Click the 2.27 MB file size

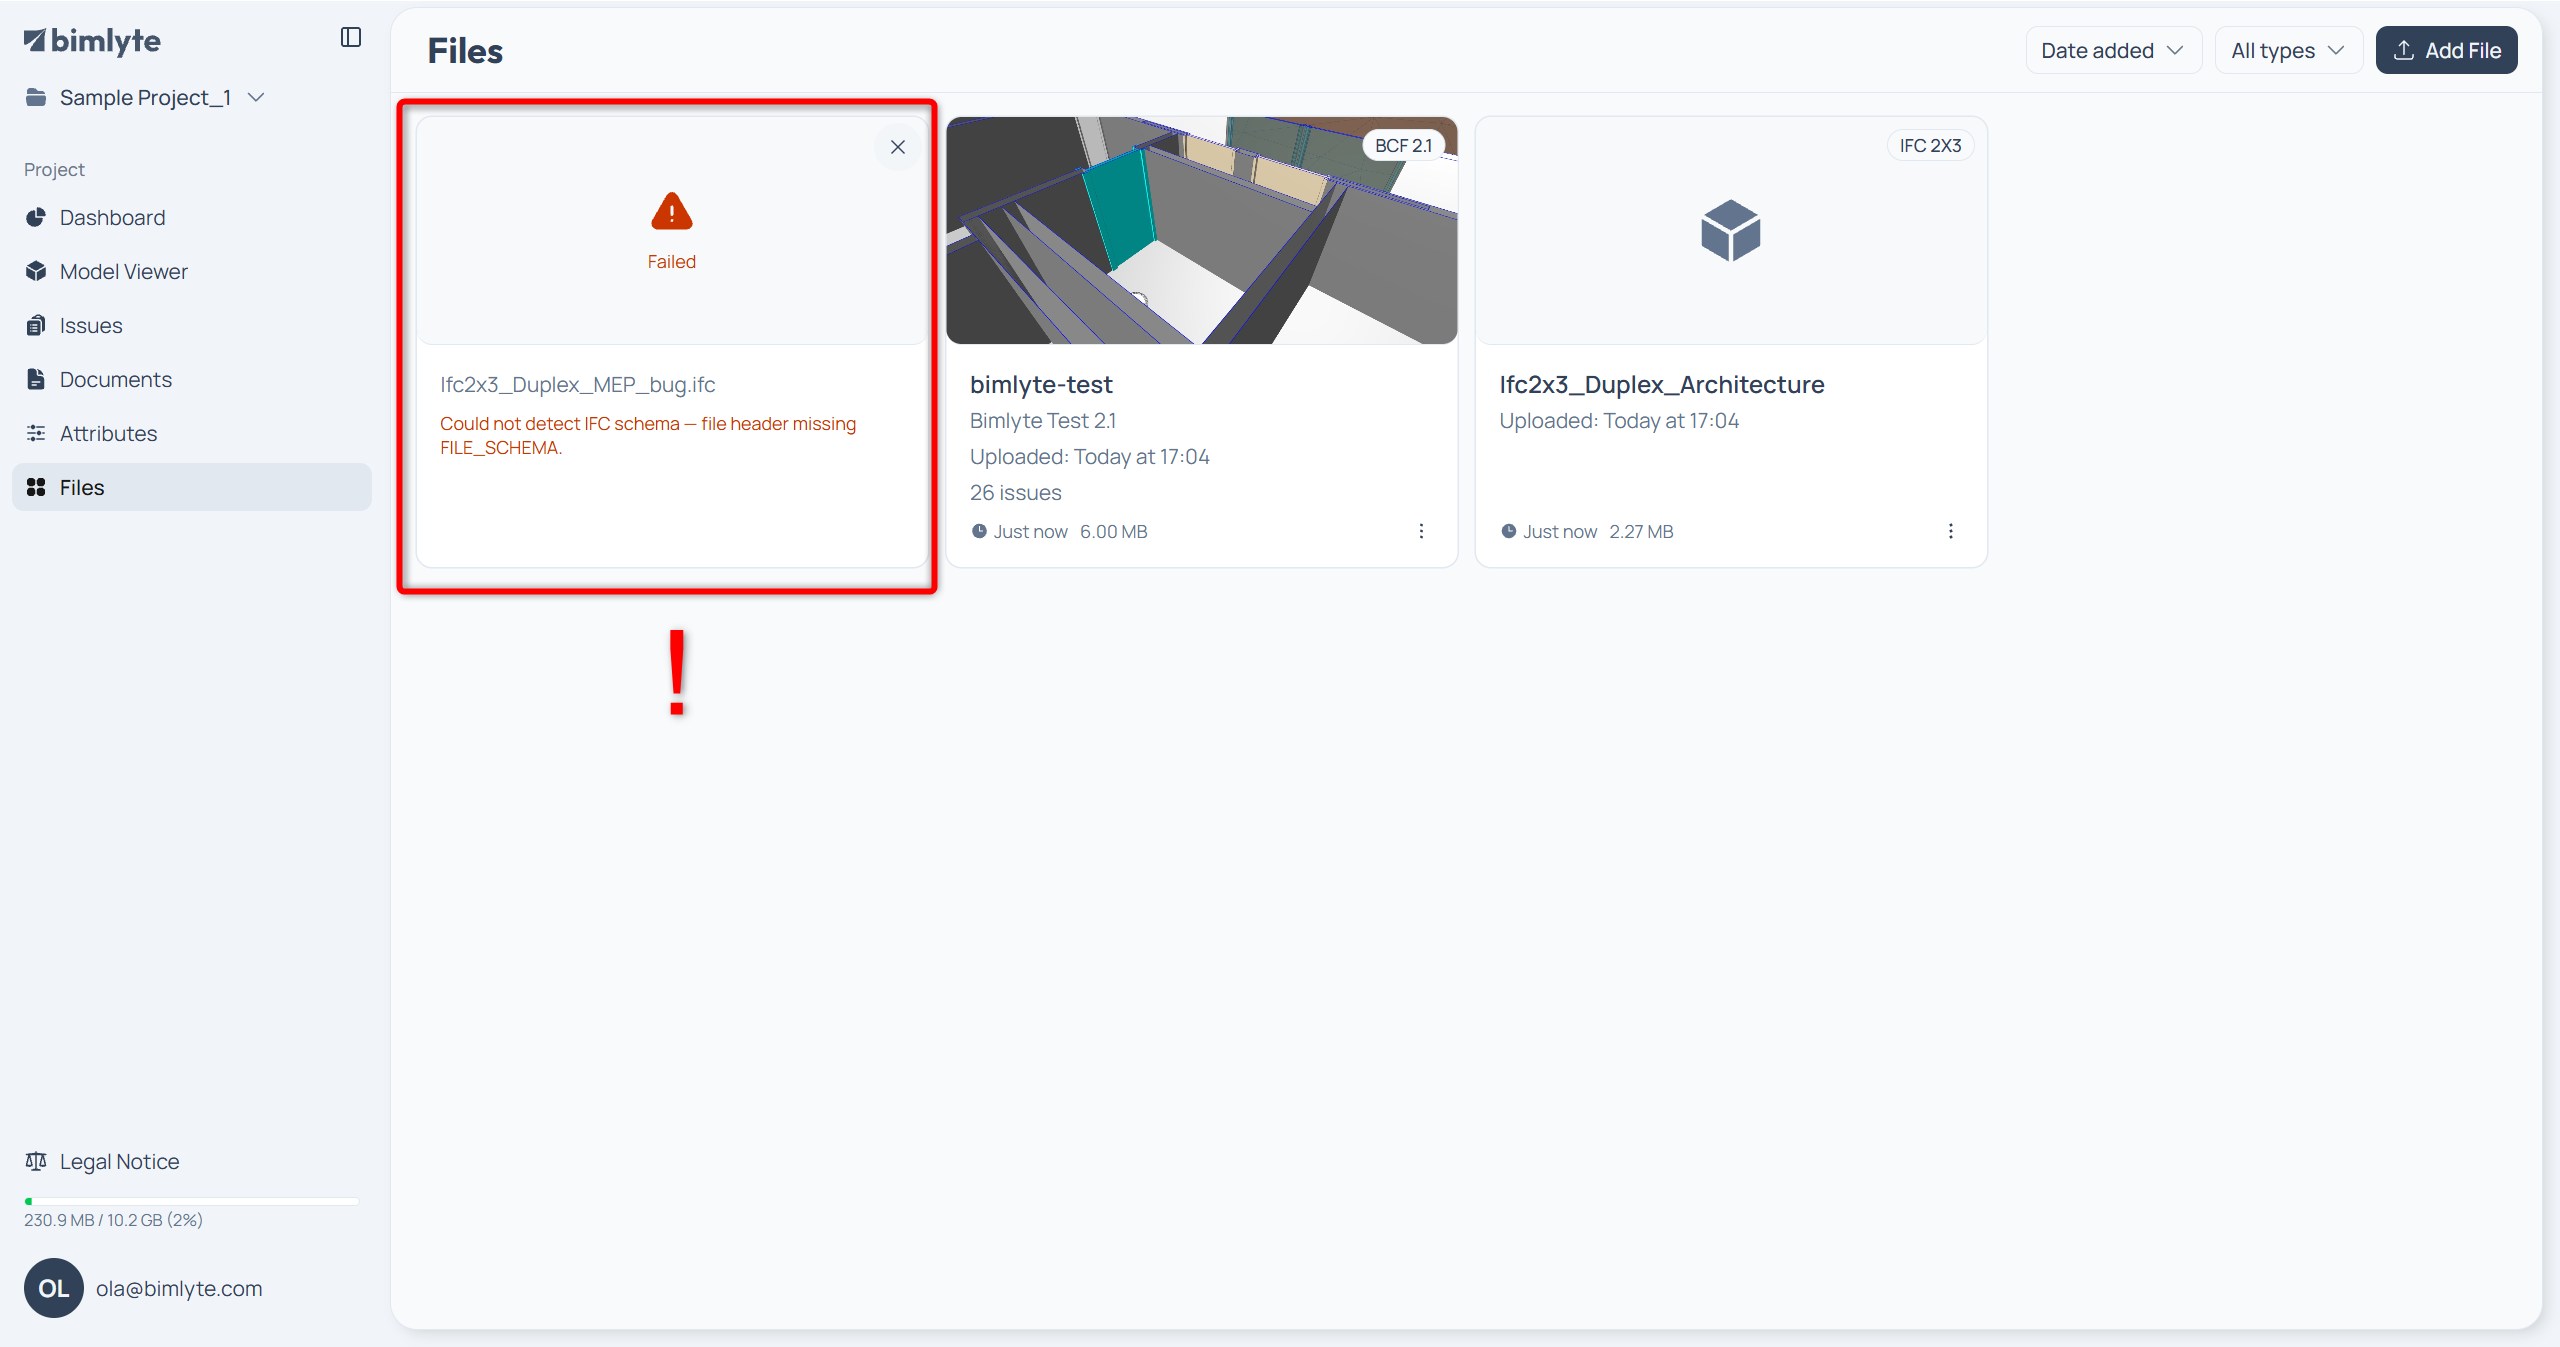point(1641,531)
